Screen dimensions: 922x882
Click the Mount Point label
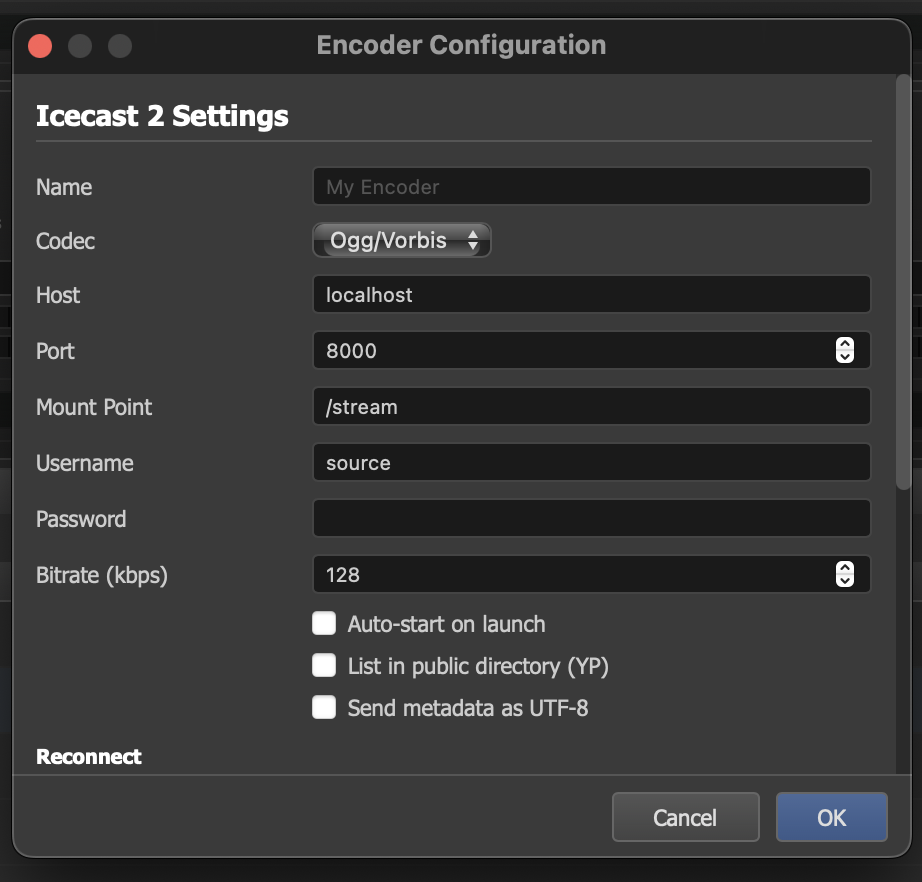pos(94,407)
